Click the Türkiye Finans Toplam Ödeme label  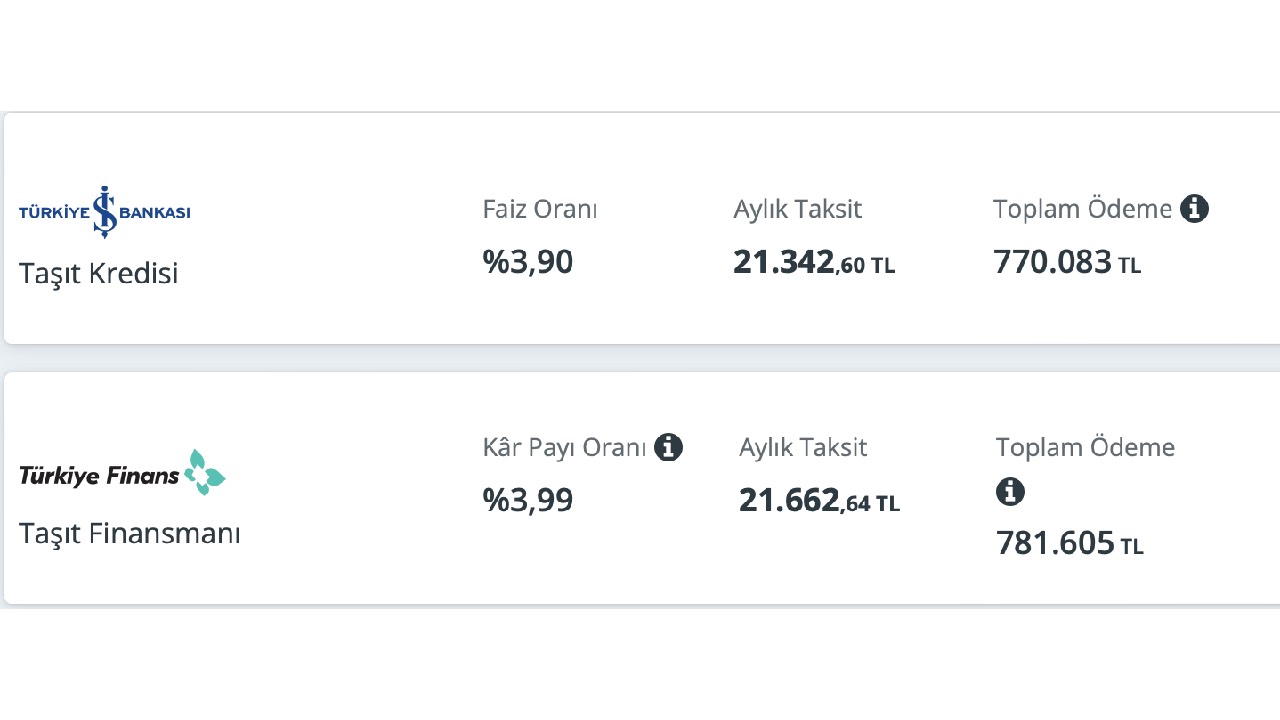tap(1085, 447)
